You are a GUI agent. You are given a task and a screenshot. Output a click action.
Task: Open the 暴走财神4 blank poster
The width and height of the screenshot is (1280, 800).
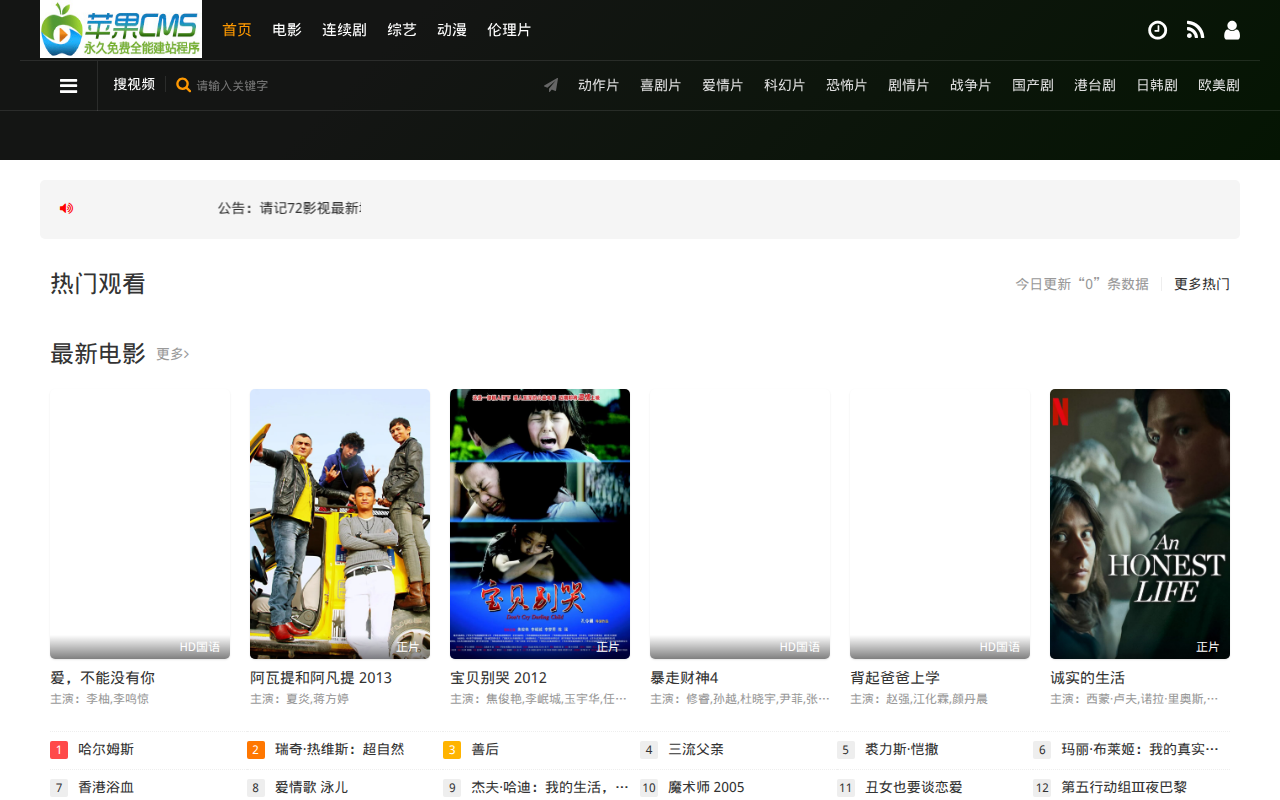tap(740, 524)
